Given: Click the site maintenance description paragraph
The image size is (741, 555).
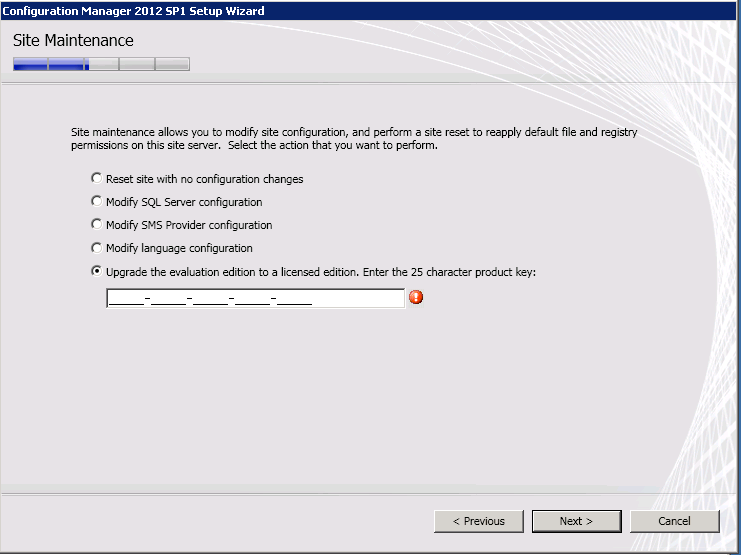Looking at the screenshot, I should pyautogui.click(x=354, y=139).
